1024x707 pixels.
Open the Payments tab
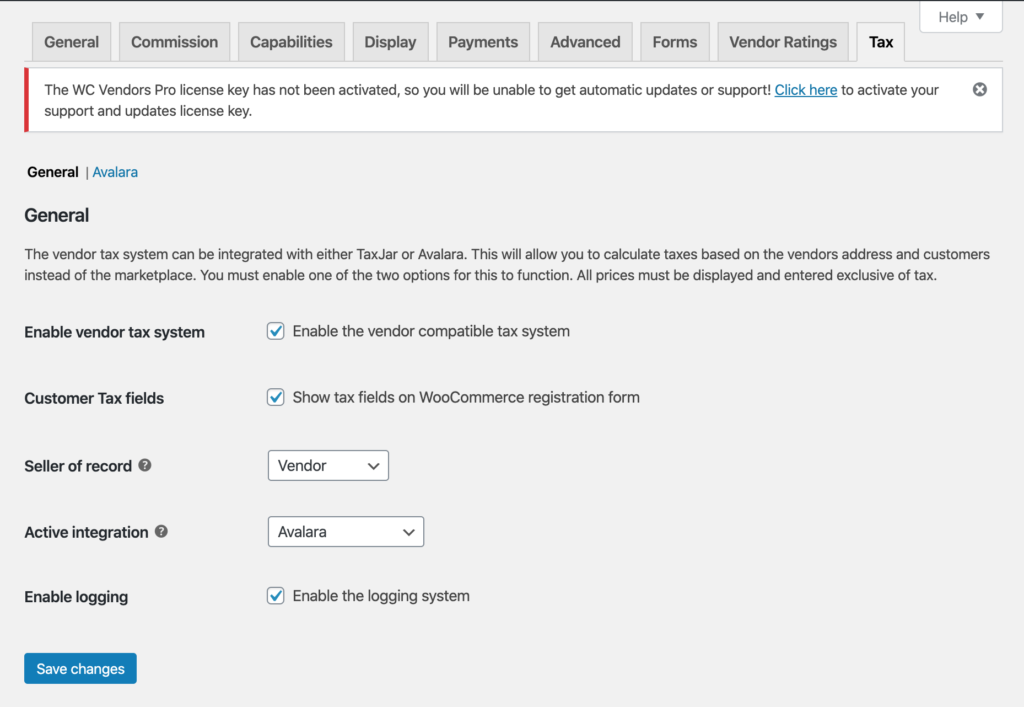tap(483, 42)
